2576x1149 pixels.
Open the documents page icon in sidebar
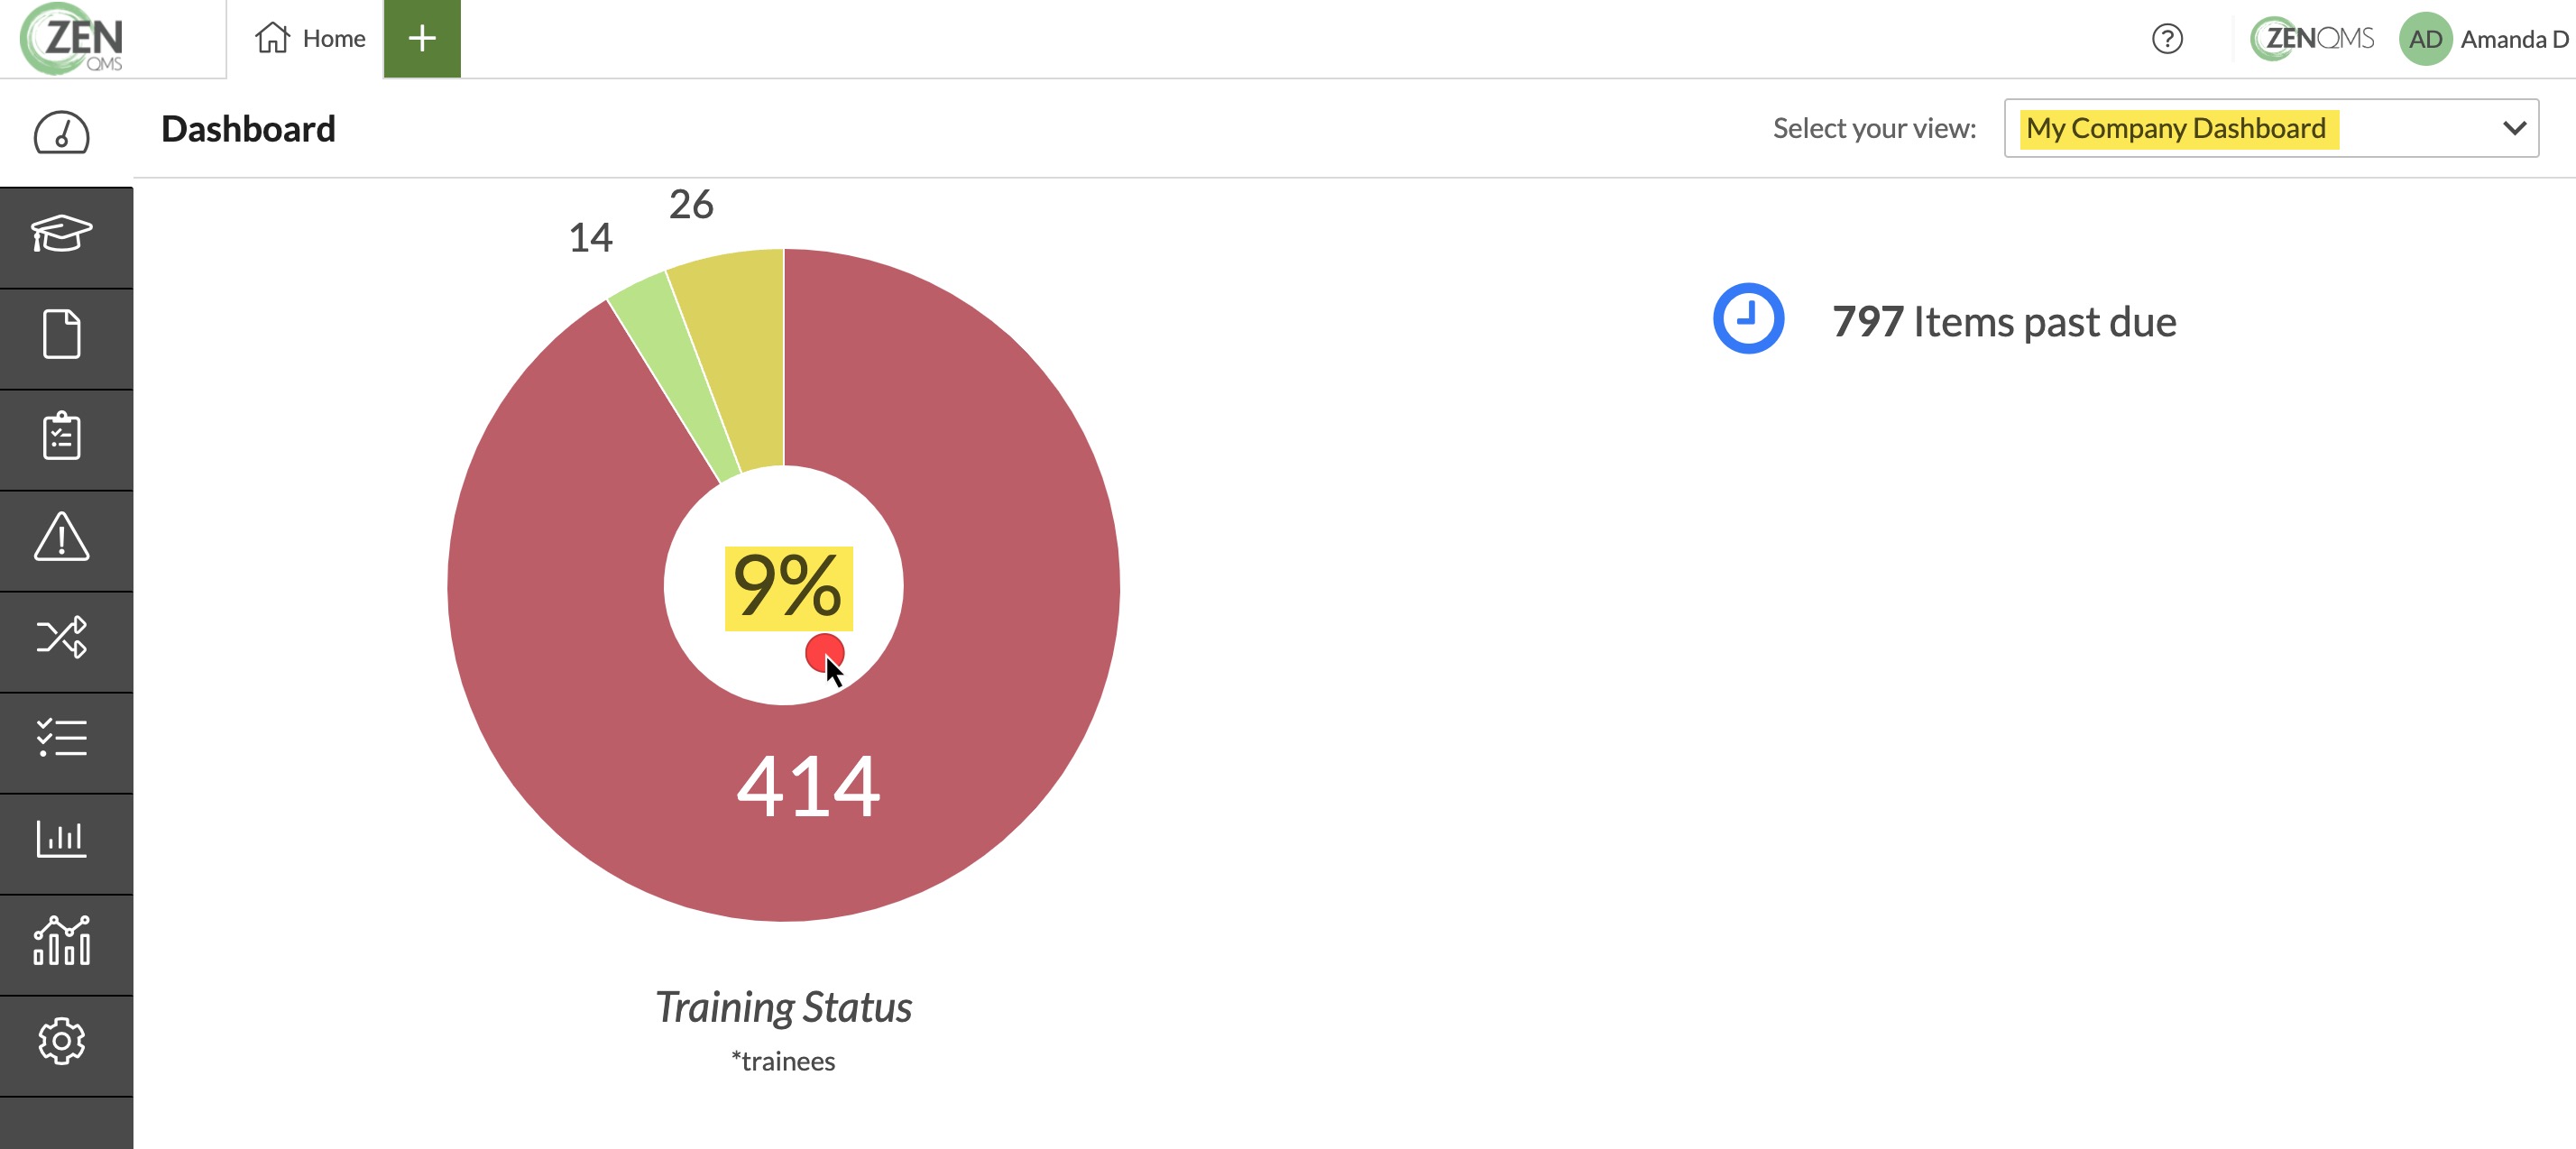coord(62,335)
